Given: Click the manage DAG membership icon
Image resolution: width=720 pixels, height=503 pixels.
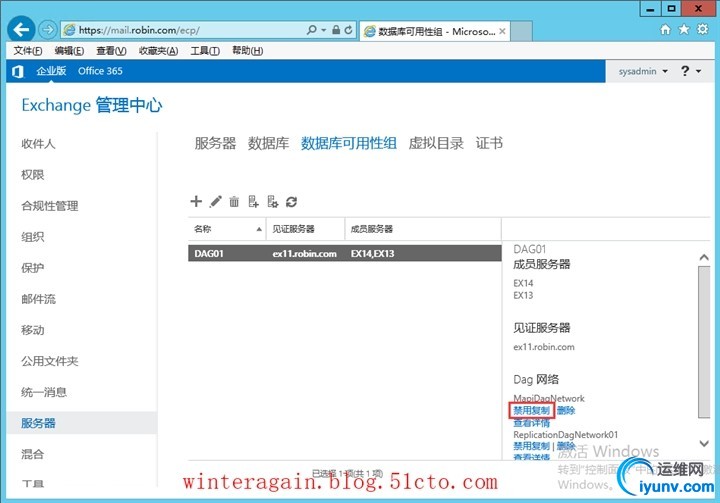Looking at the screenshot, I should coord(253,201).
